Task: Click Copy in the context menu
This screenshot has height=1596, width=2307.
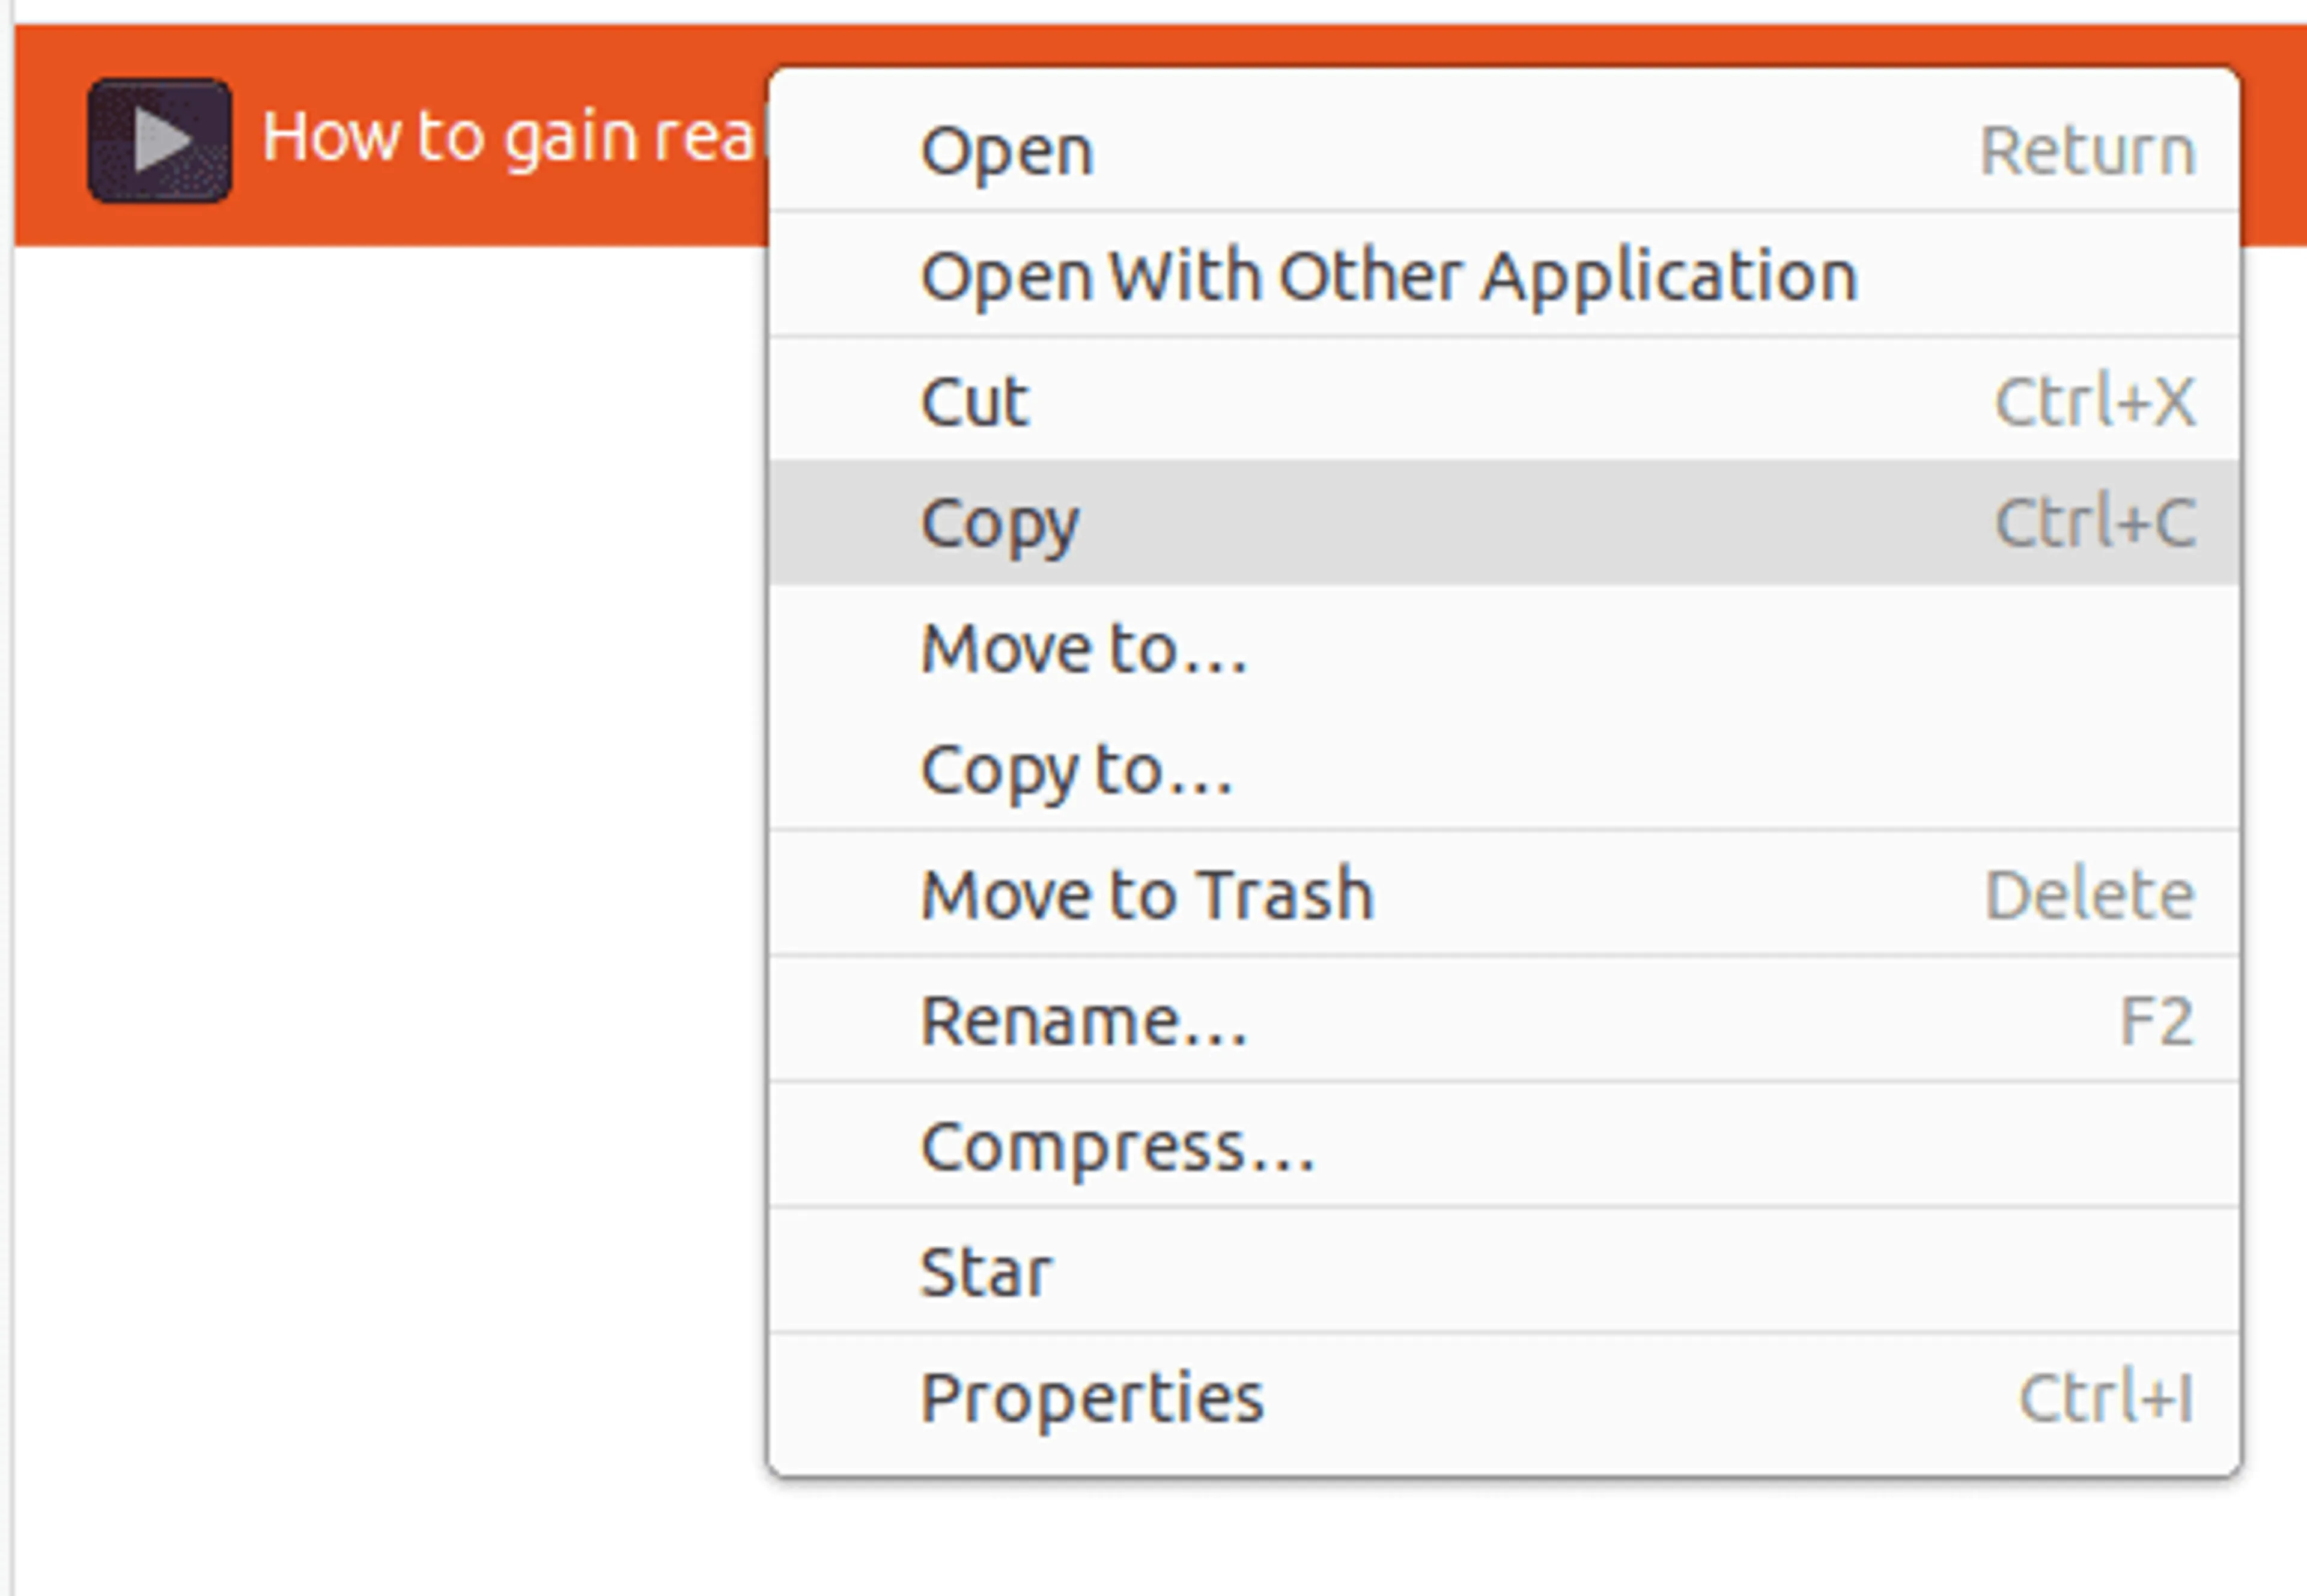Action: [1000, 523]
